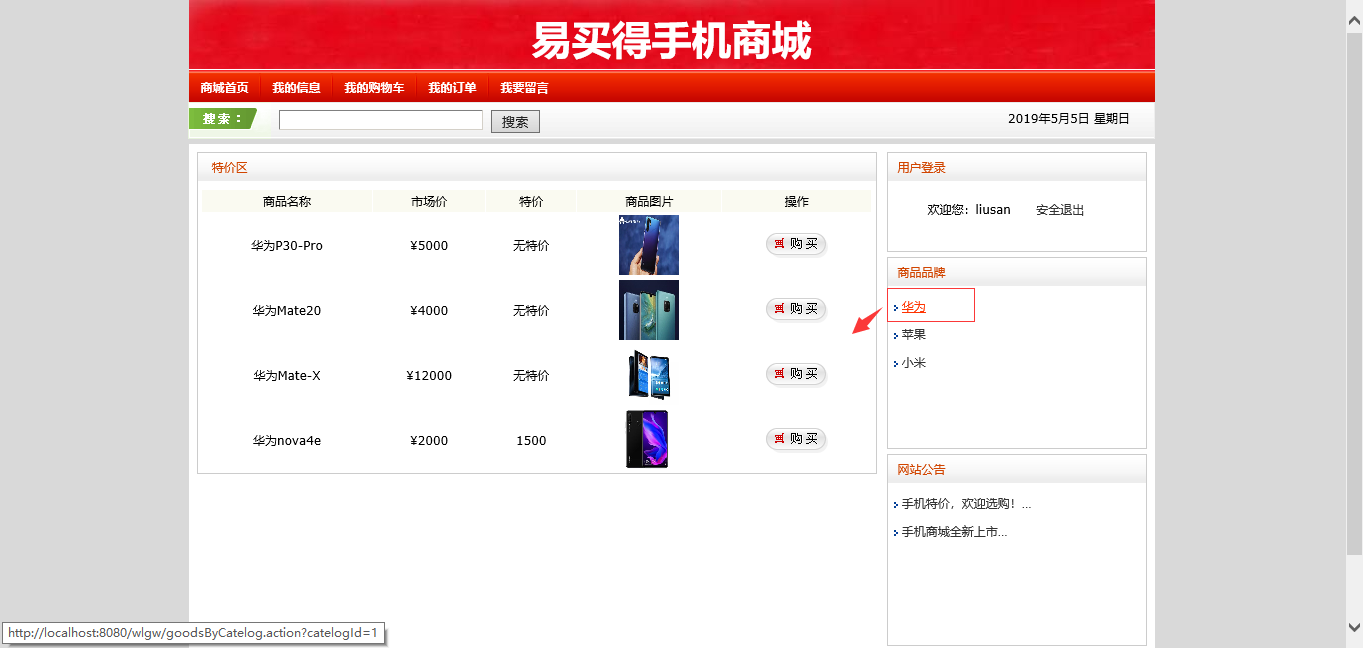Click the 搜索 search button
1363x648 pixels.
[x=515, y=121]
